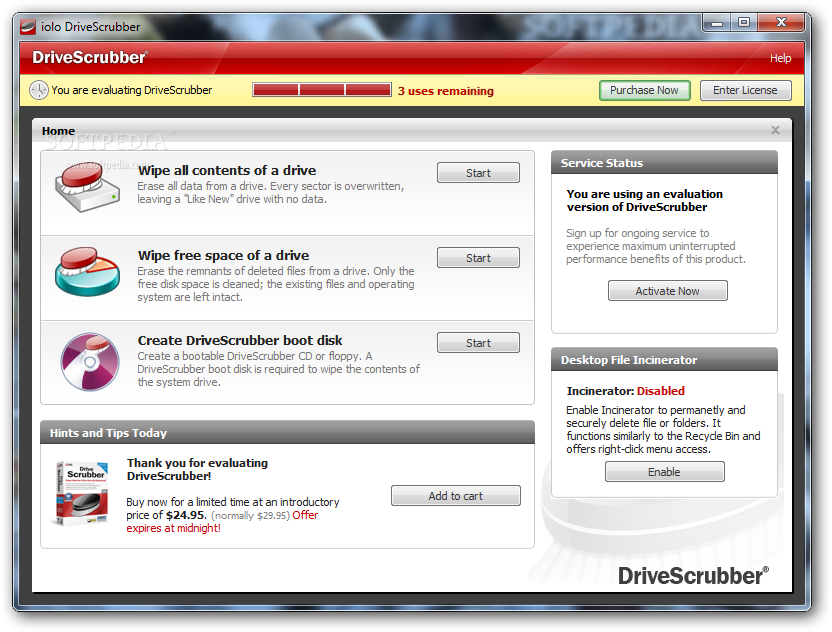The image size is (832, 632).
Task: Click the DriveScrubber product box image
Action: point(82,494)
